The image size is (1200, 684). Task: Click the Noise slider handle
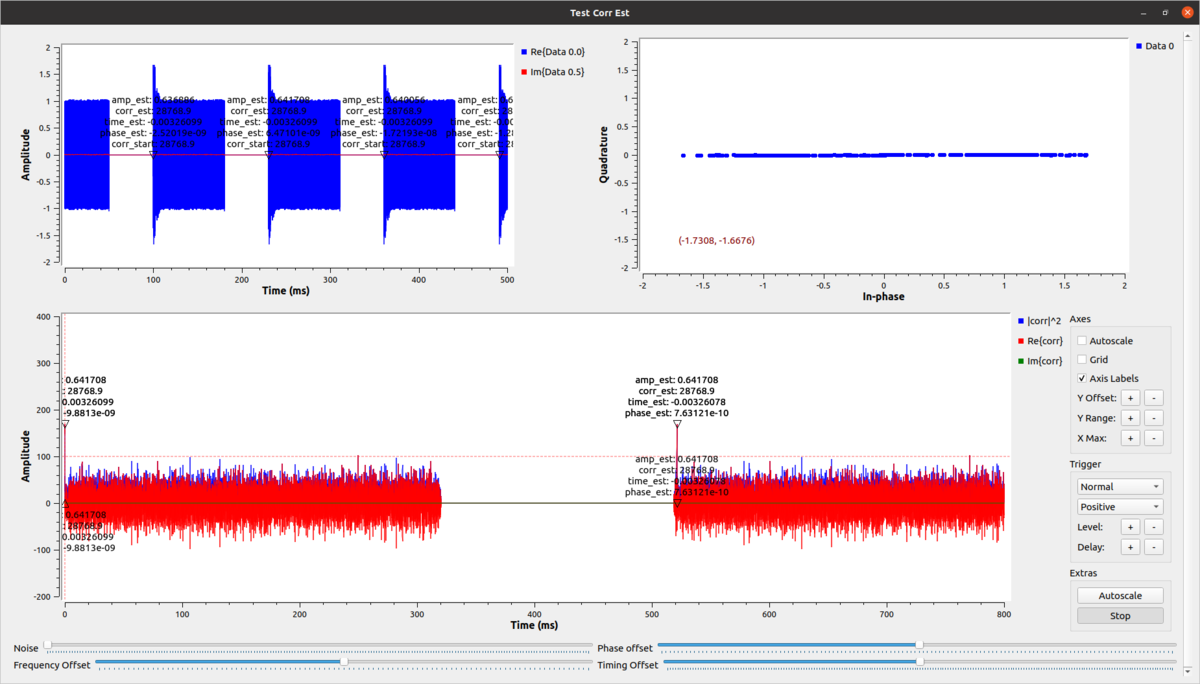(x=47, y=645)
